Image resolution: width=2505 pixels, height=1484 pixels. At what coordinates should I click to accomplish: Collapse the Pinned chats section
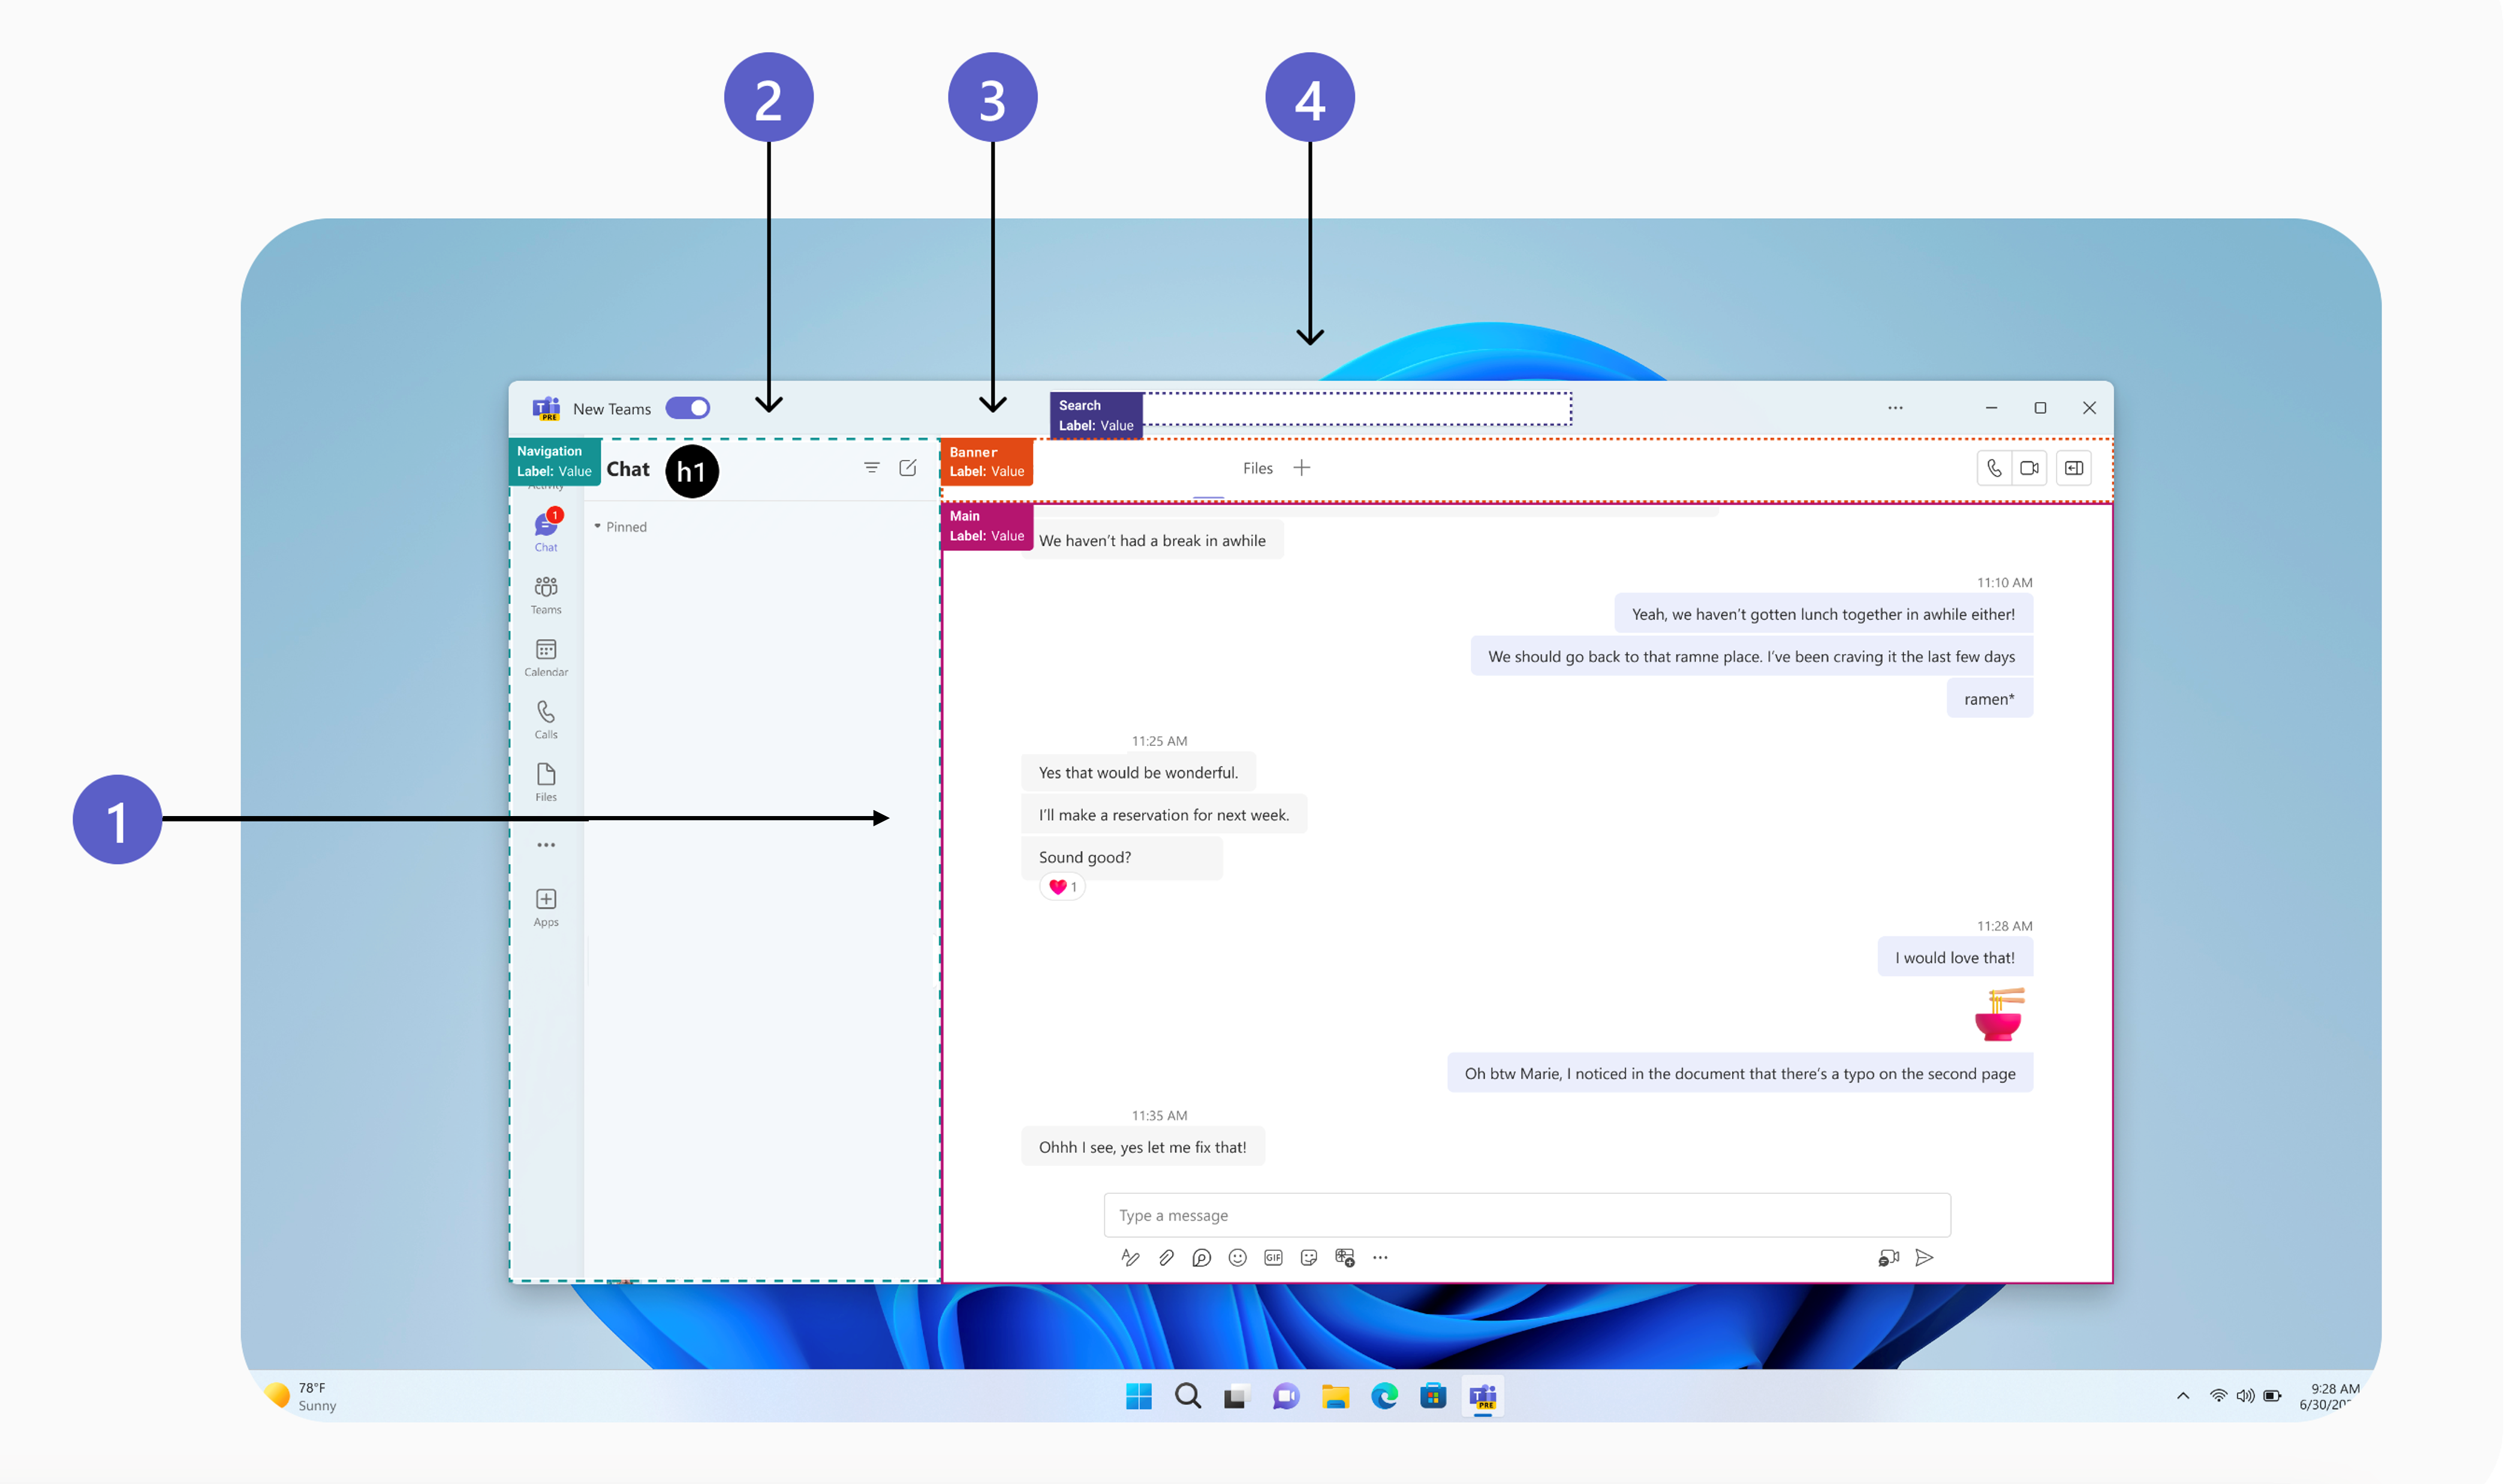(598, 526)
